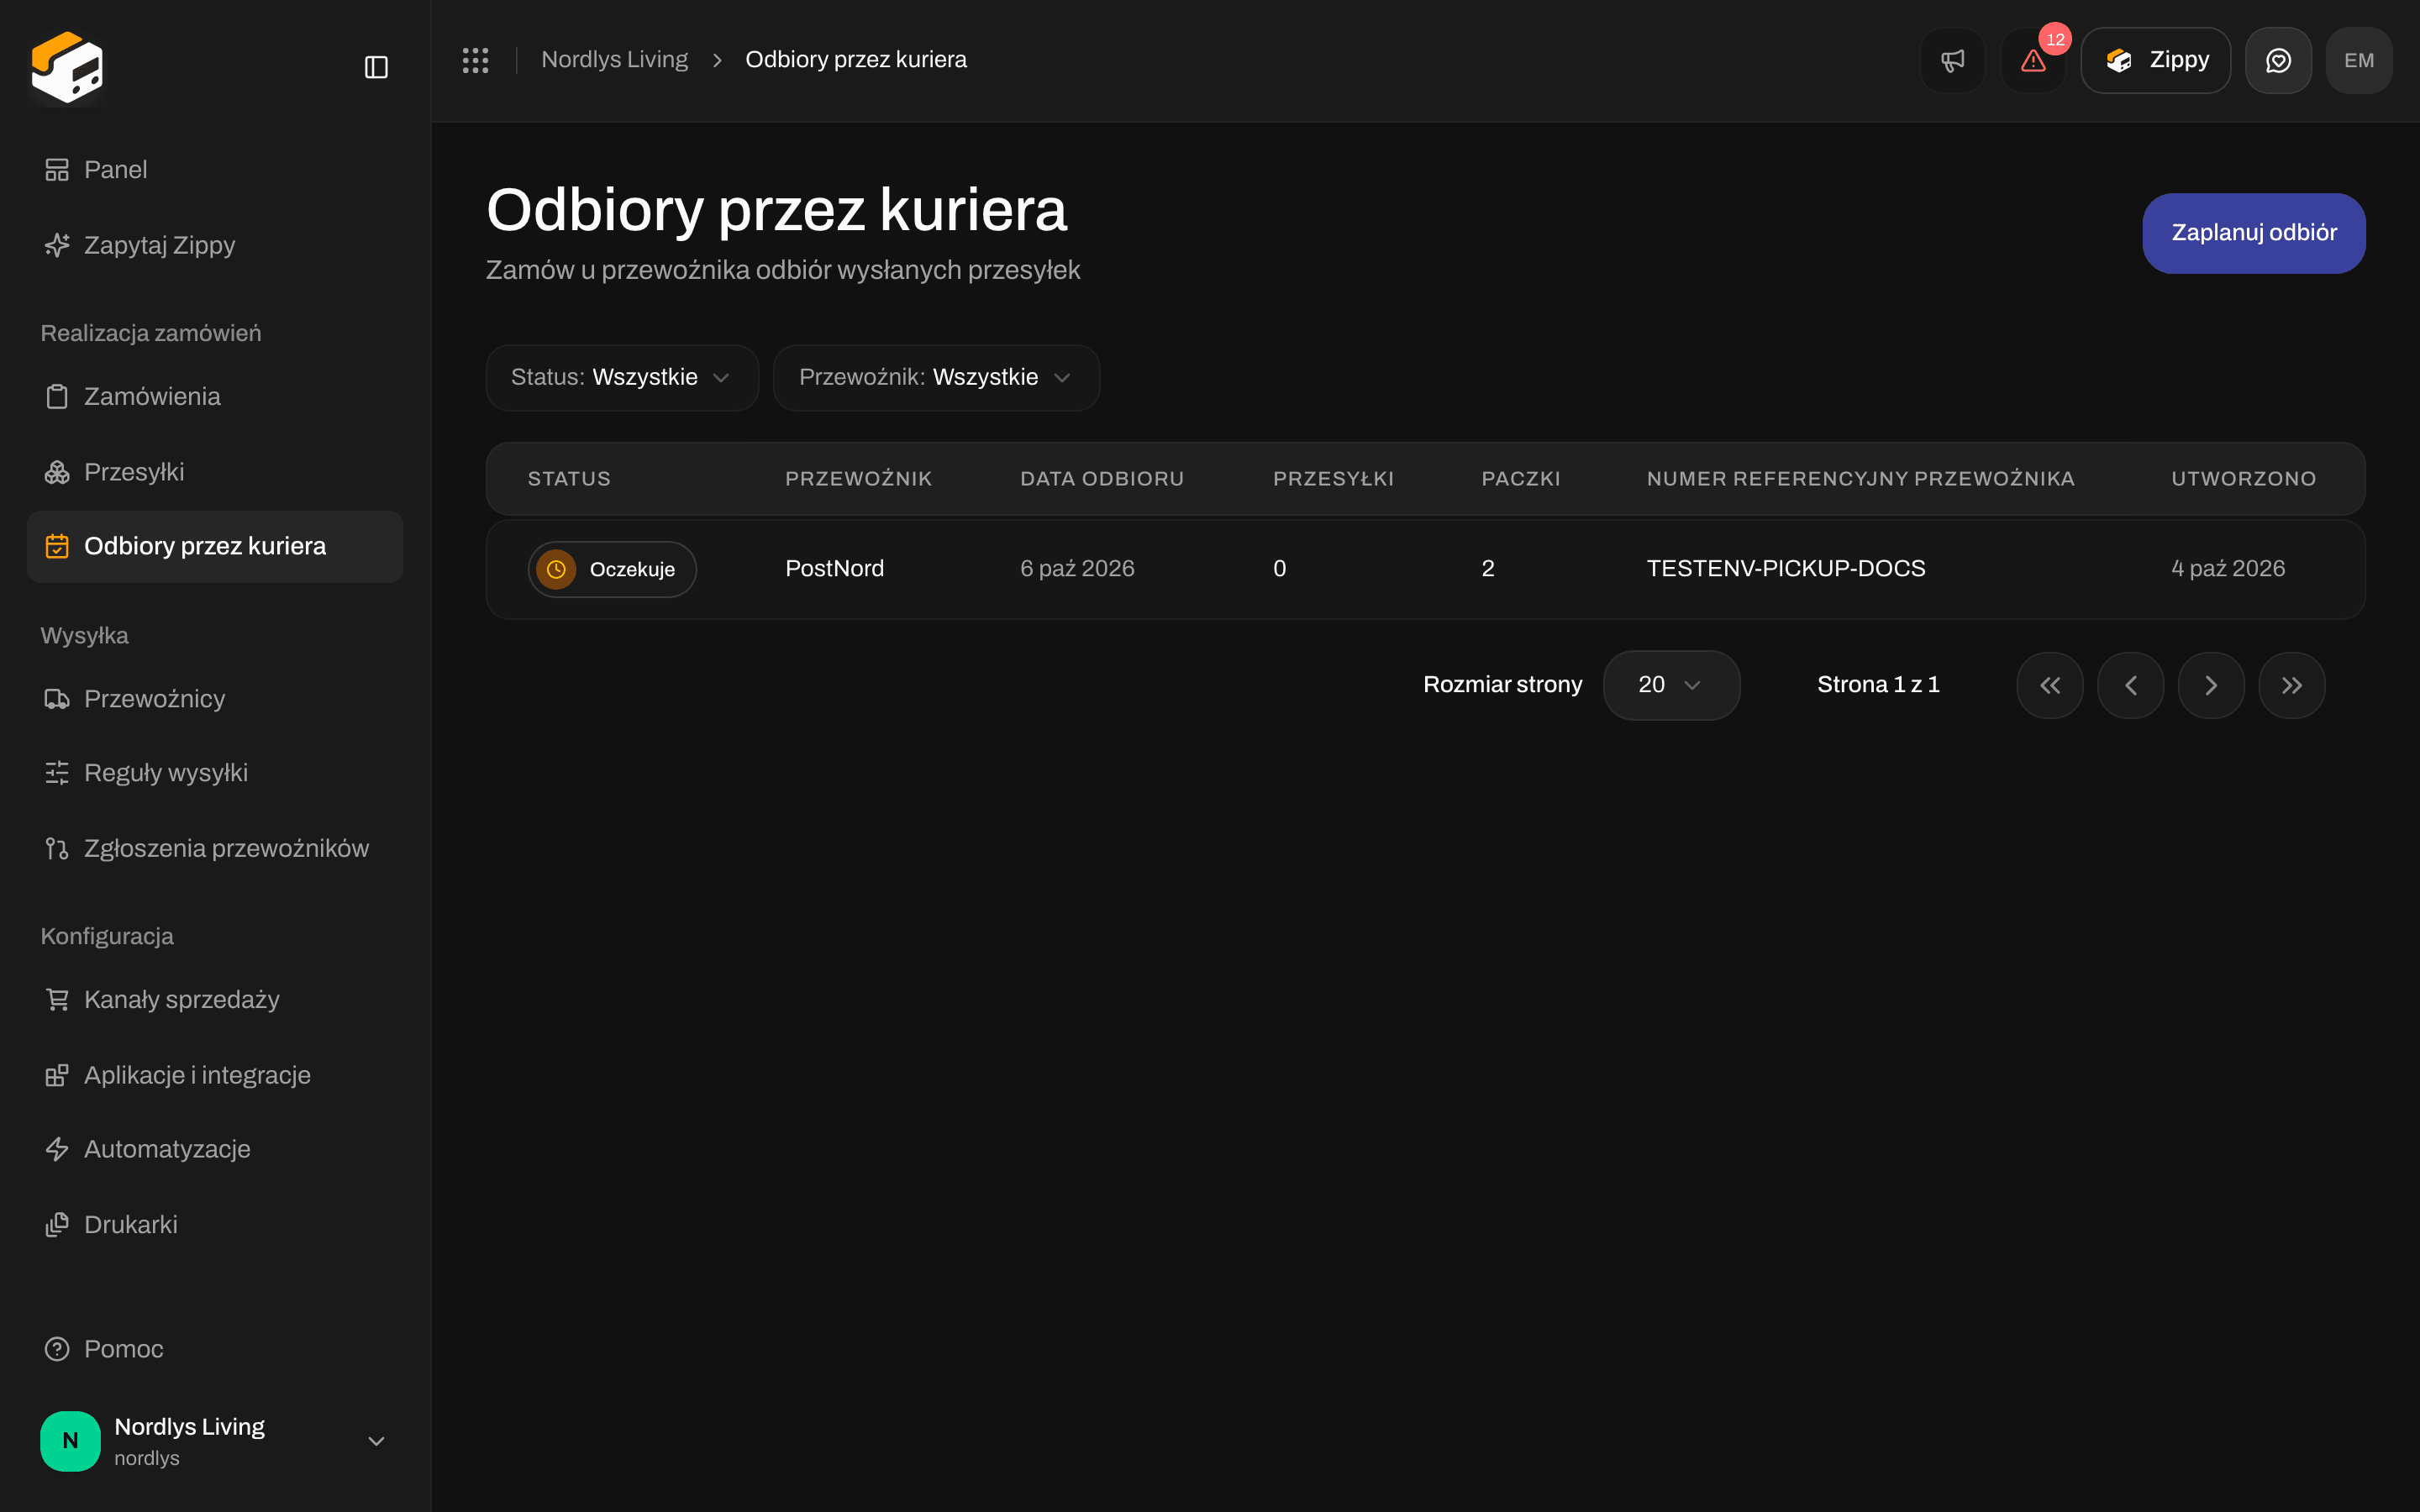Image resolution: width=2420 pixels, height=1512 pixels.
Task: Click the PRZEWOŹNIK column header
Action: tap(859, 479)
